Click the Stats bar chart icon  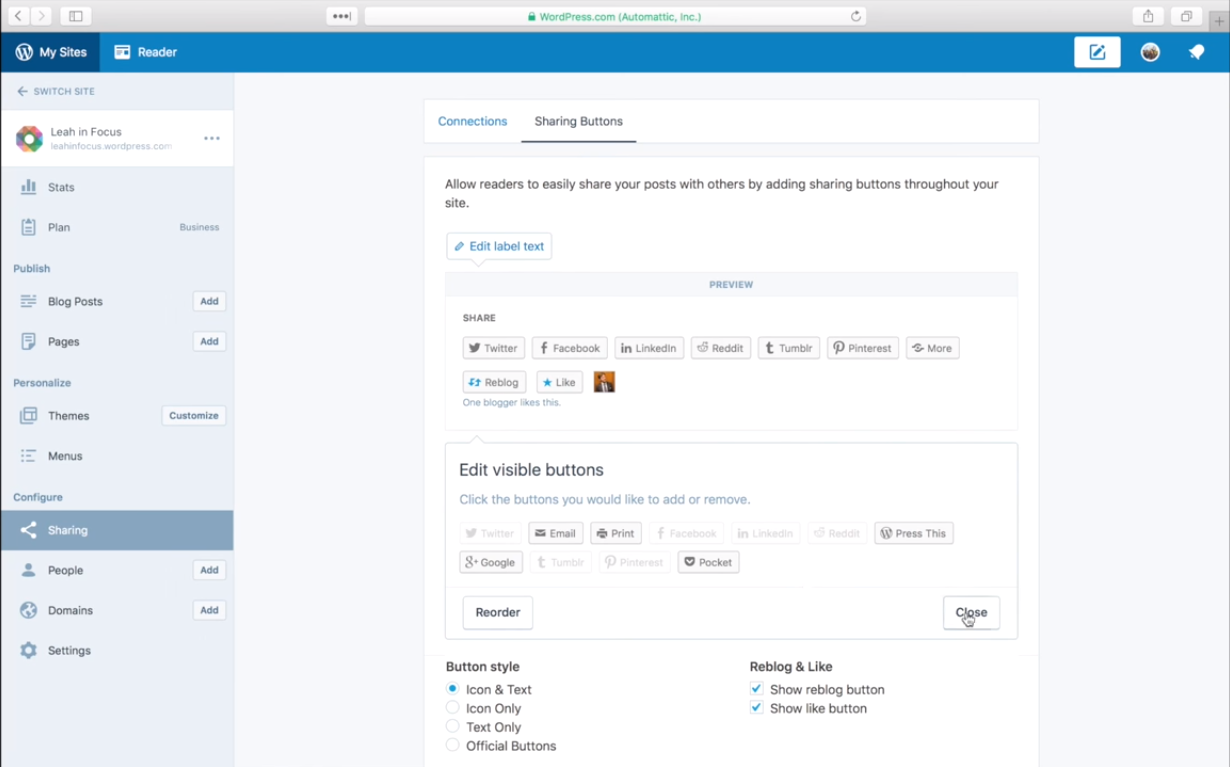tap(28, 187)
